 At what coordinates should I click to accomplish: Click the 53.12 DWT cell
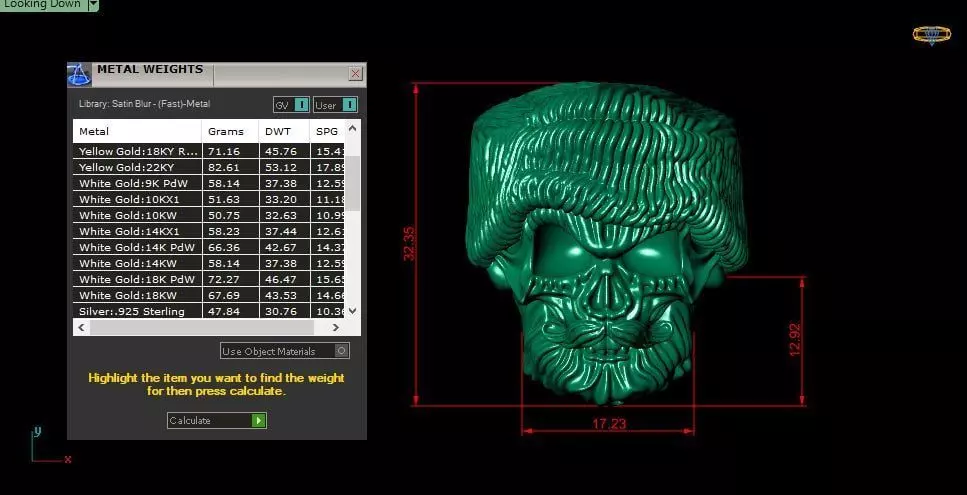284,167
